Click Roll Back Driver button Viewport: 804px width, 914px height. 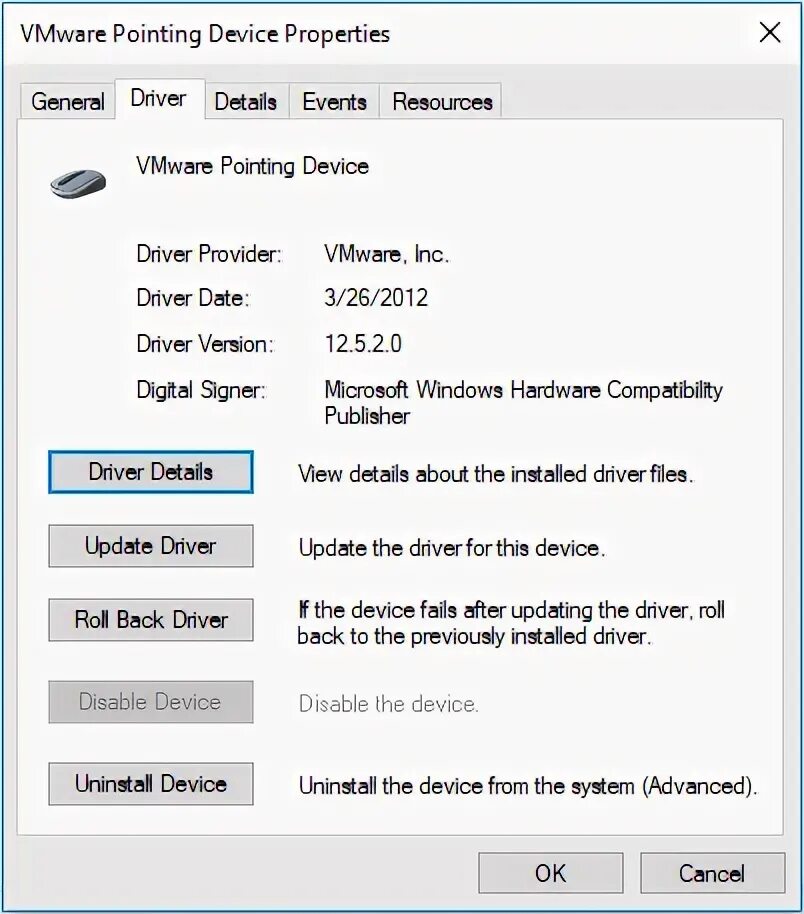pos(151,620)
